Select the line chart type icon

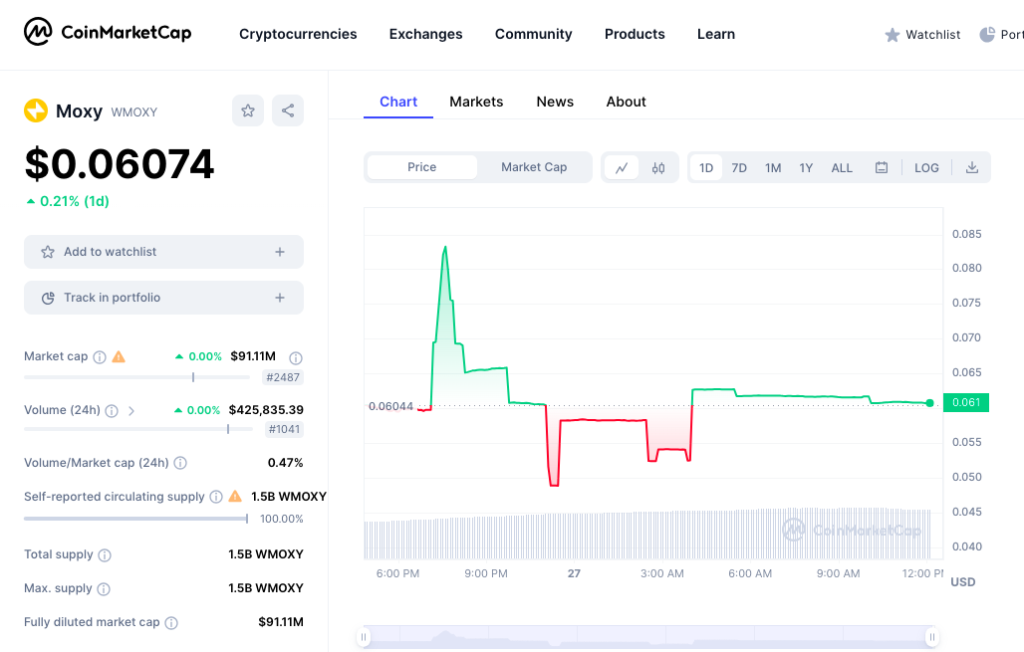(621, 167)
